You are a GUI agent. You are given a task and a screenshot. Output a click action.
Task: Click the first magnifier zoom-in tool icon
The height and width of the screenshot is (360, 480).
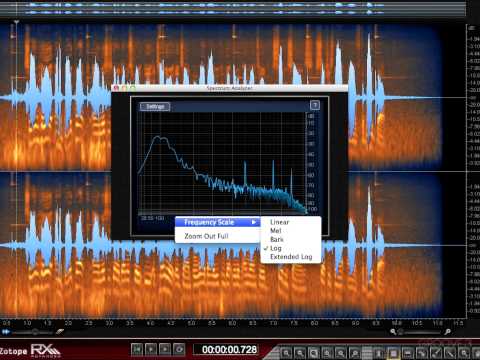(286, 353)
